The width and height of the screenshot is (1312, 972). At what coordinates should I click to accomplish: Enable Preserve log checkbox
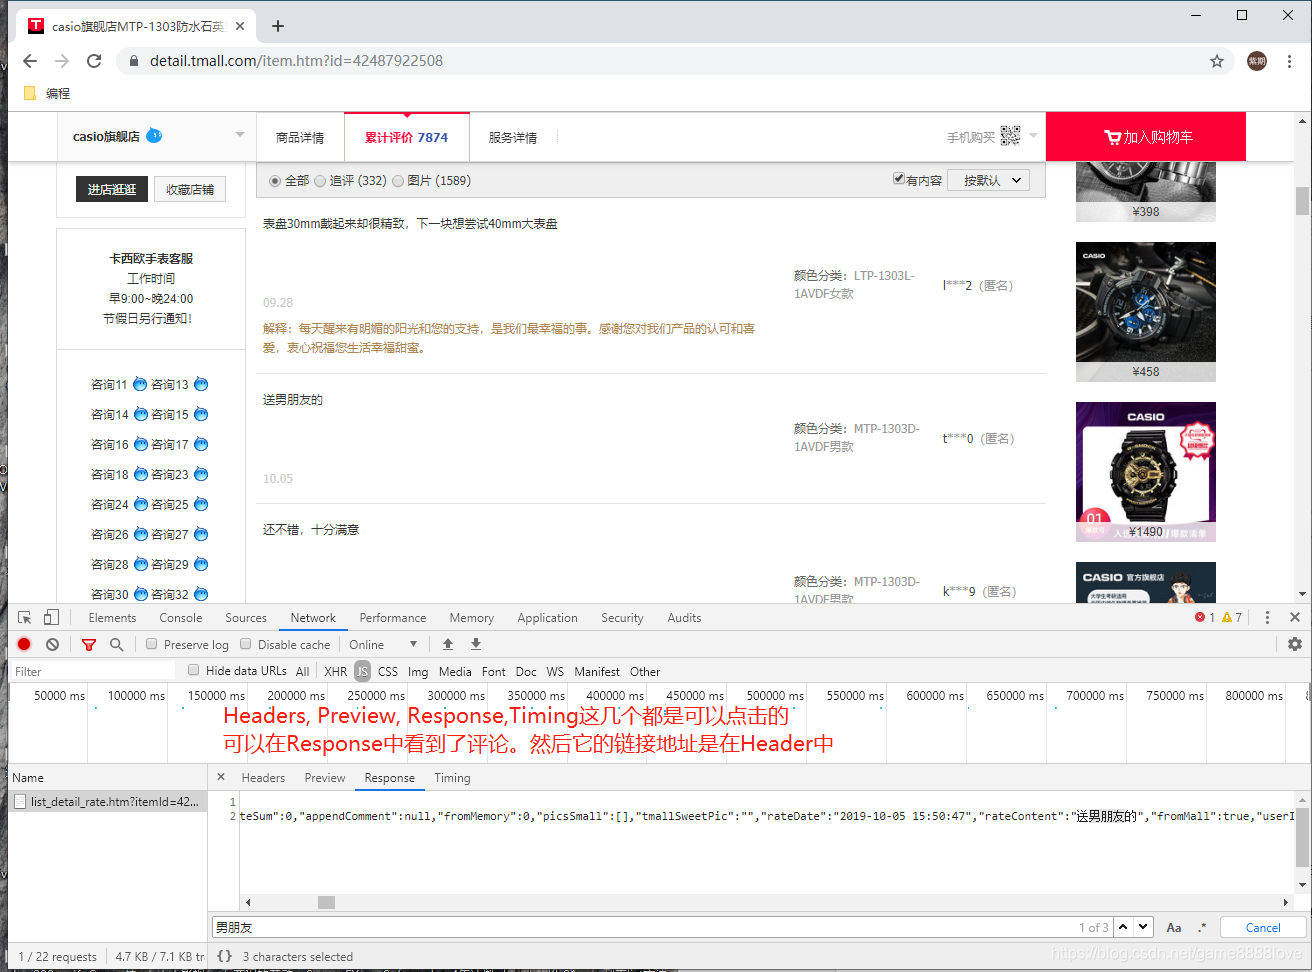(152, 644)
